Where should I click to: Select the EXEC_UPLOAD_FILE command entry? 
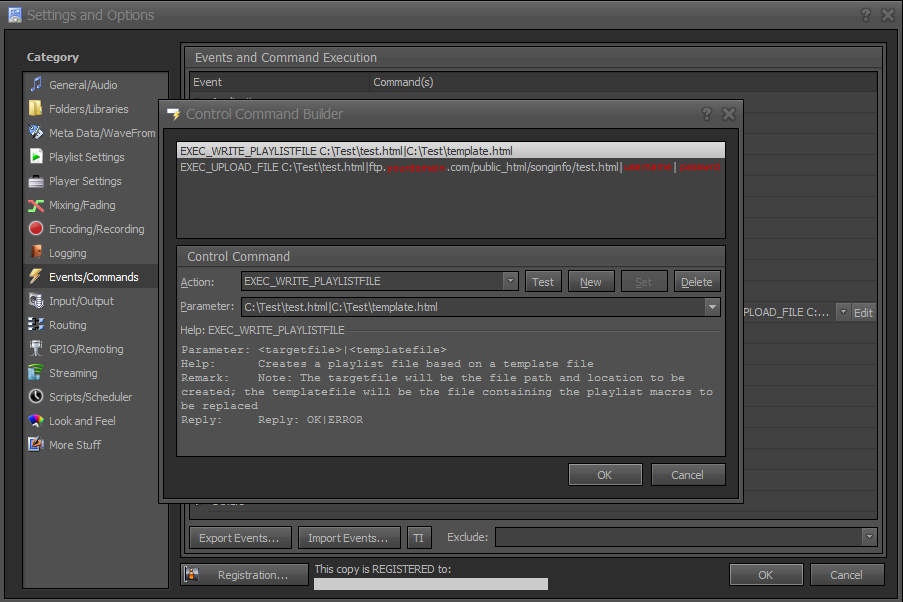coord(400,167)
